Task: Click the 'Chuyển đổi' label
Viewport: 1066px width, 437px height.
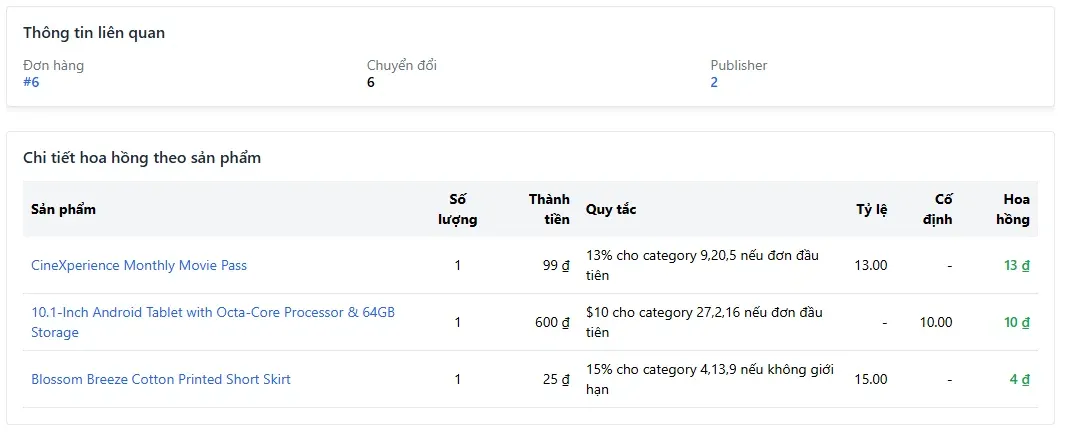Action: point(402,65)
